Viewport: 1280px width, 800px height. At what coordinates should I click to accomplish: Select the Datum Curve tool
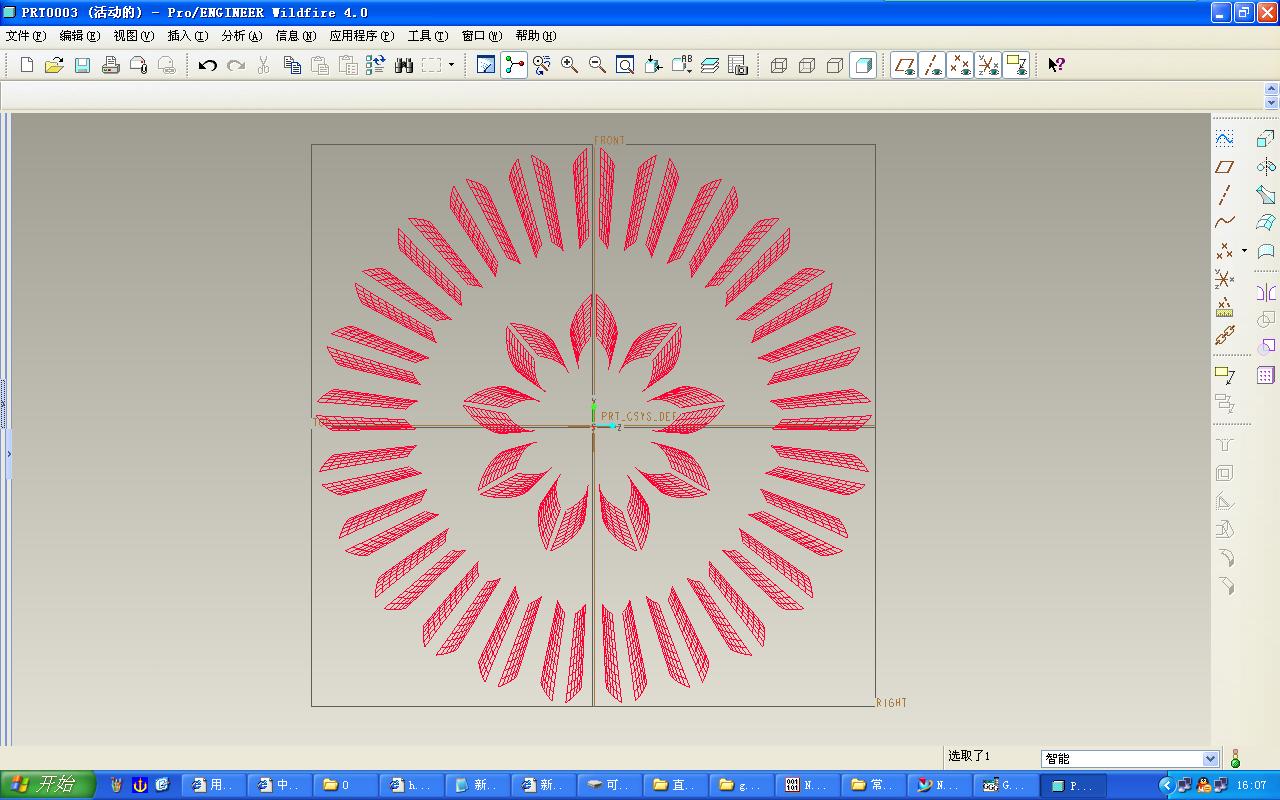click(1225, 222)
